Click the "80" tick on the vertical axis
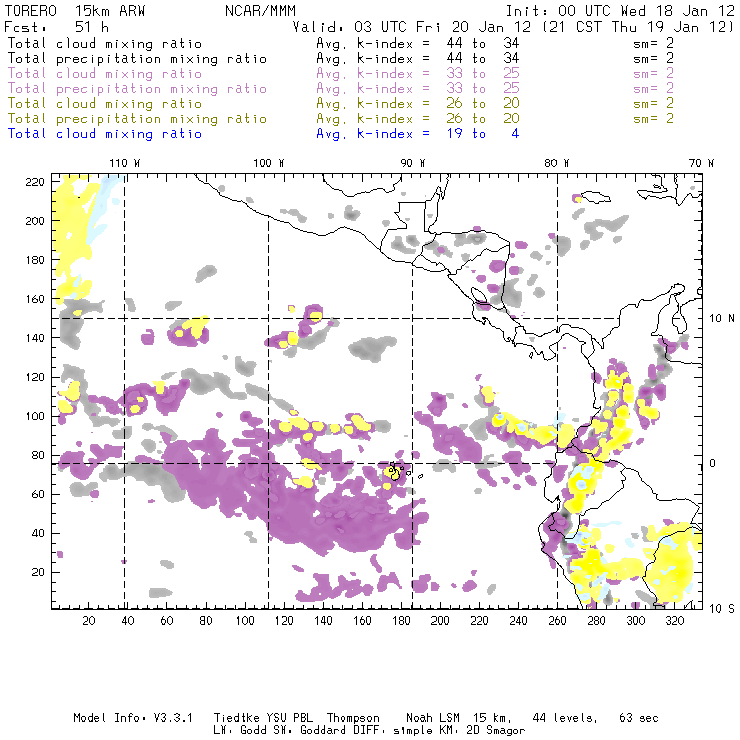 coord(38,455)
